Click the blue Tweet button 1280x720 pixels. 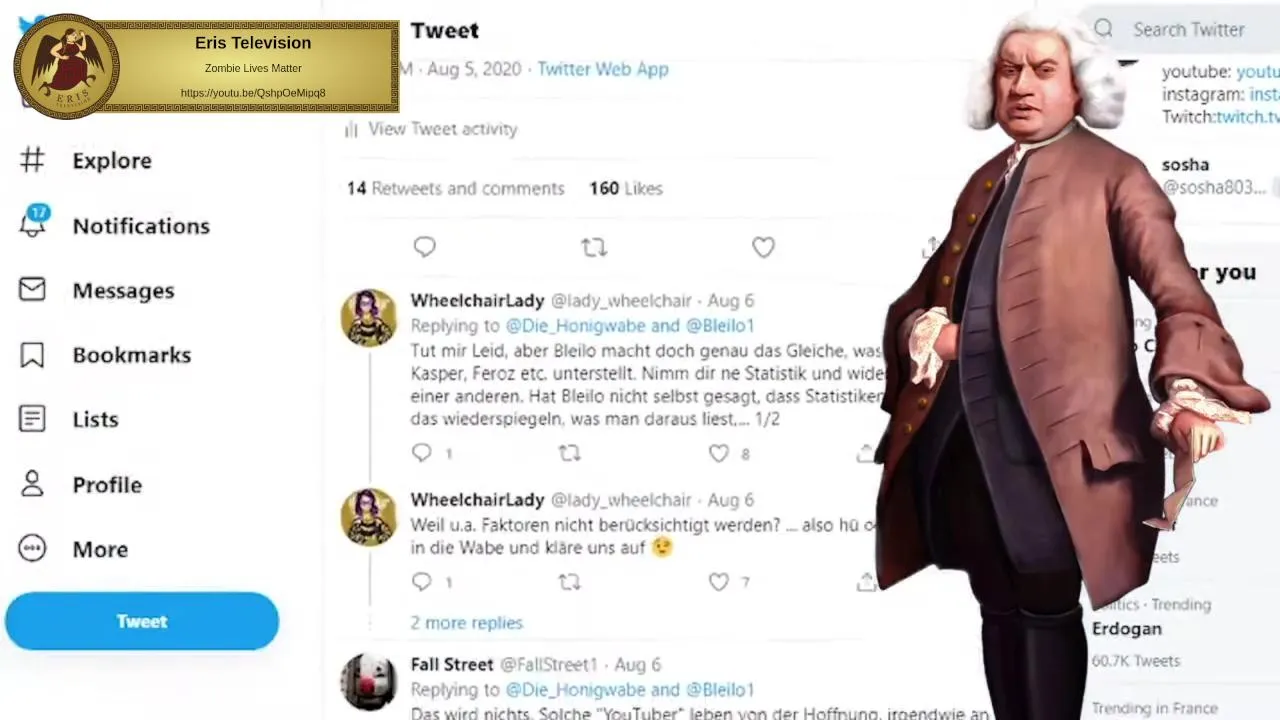click(x=142, y=621)
